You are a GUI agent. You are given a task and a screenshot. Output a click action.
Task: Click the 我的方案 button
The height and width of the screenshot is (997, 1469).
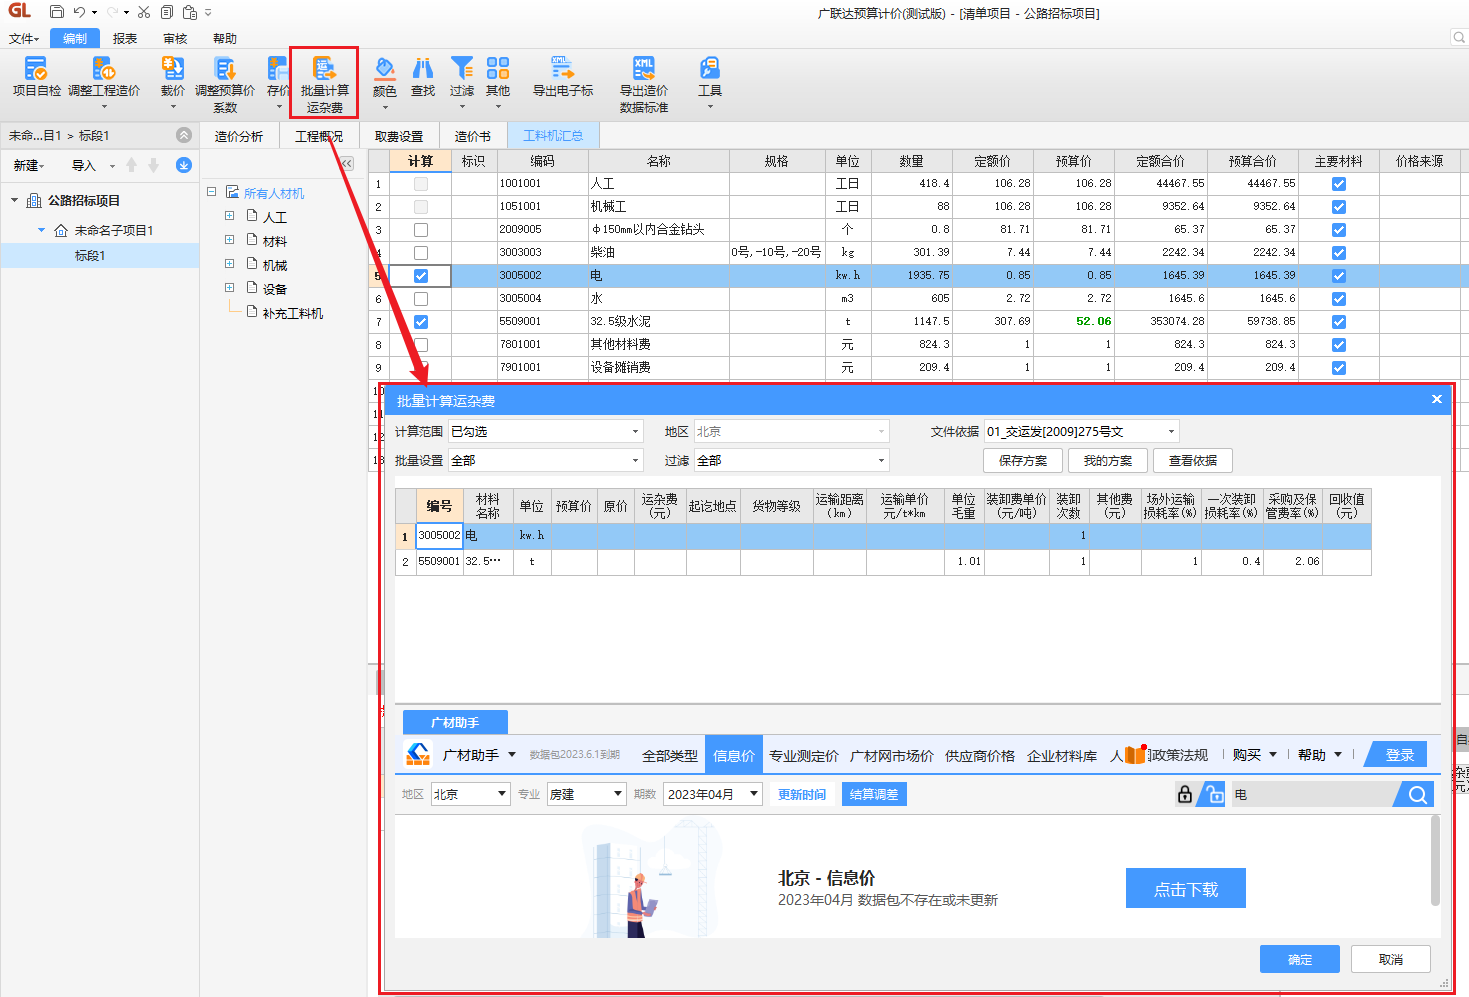point(1108,460)
